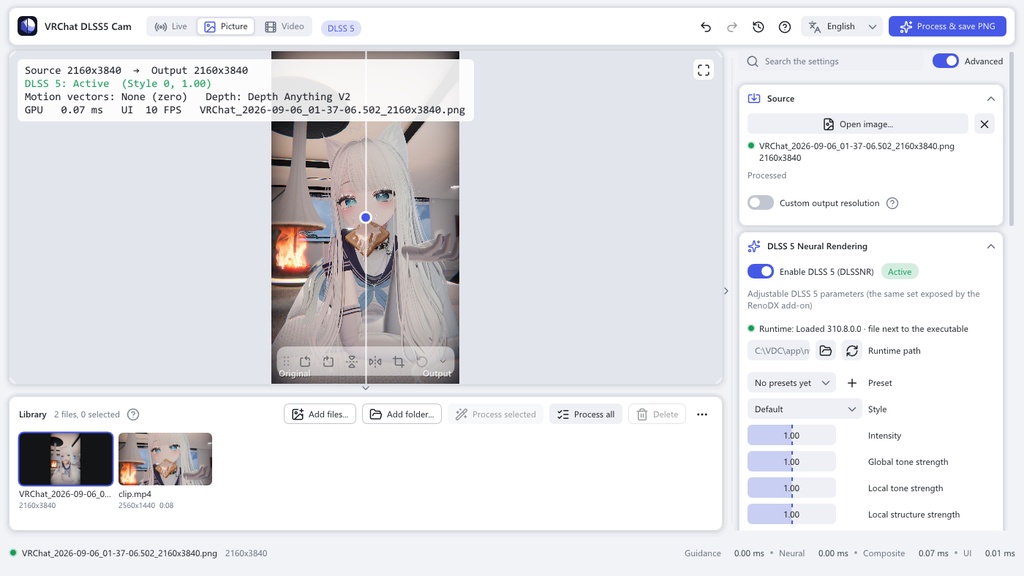Screen dimensions: 1024x576
Task: Collapse DLSS 5 Neural Rendering section
Action: [x=991, y=246]
